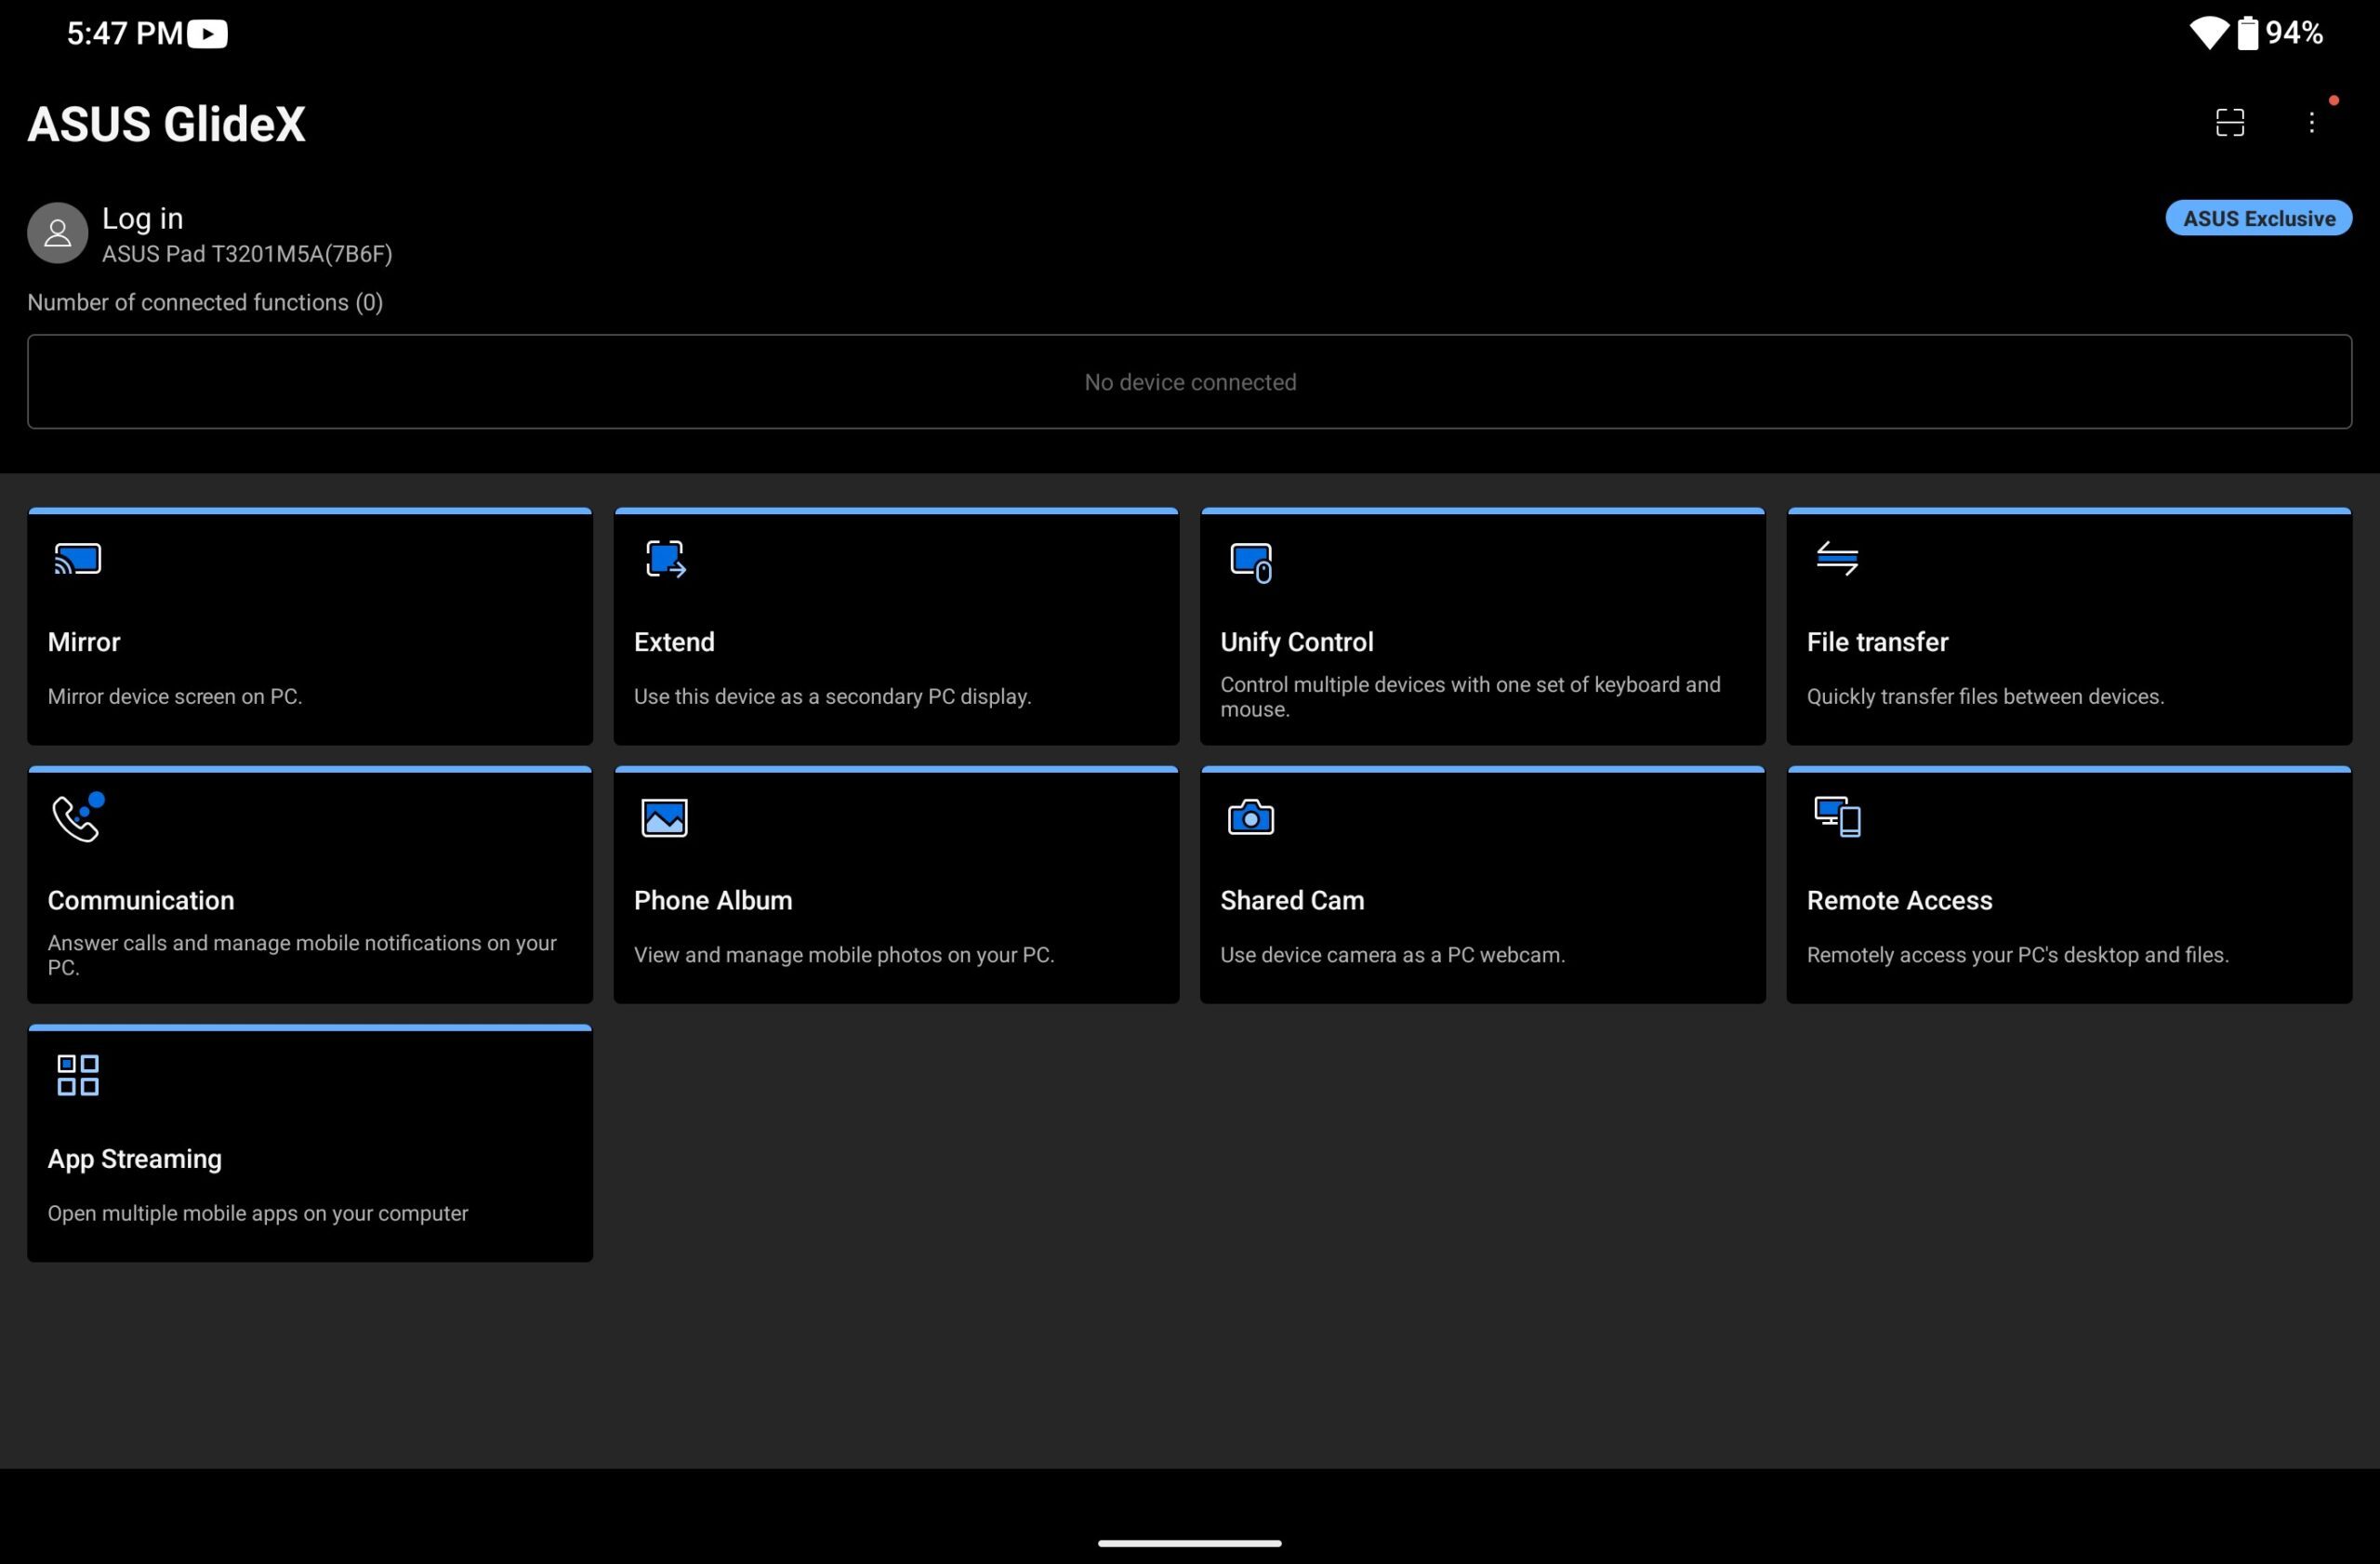Tap the QR scan icon in header
The height and width of the screenshot is (1564, 2380).
[2230, 122]
